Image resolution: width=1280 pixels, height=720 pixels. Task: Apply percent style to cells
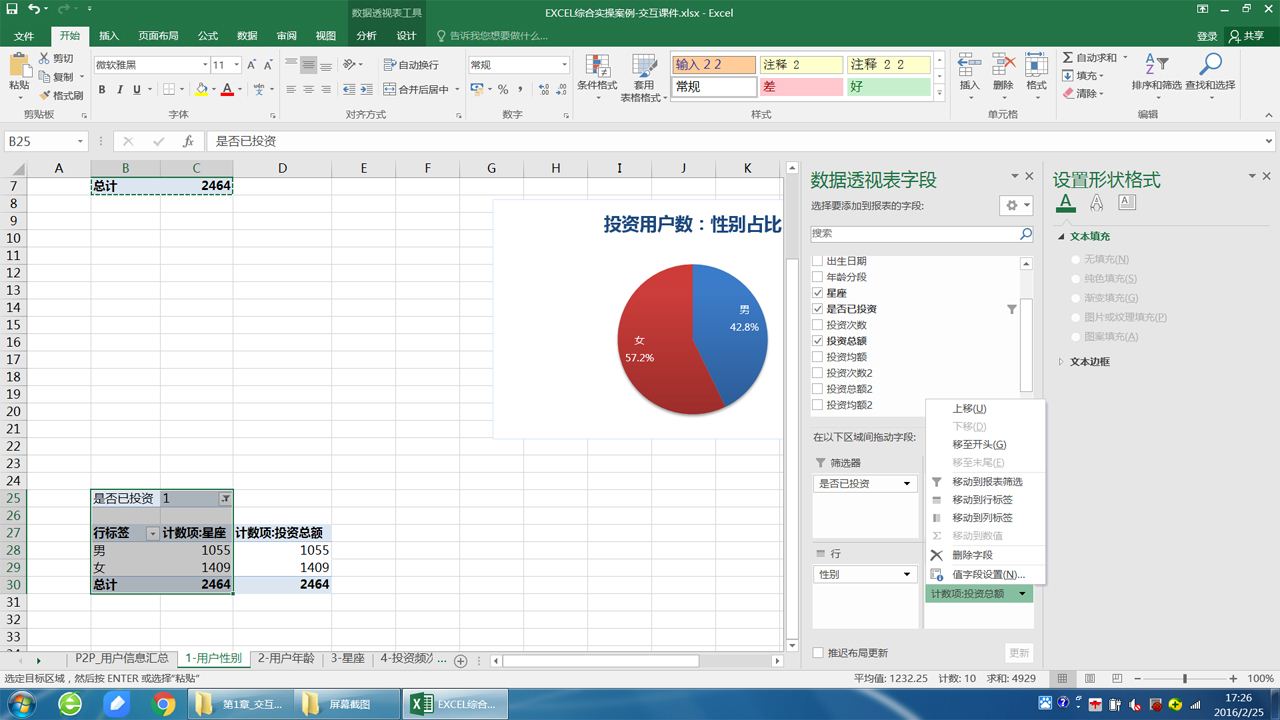tap(503, 89)
